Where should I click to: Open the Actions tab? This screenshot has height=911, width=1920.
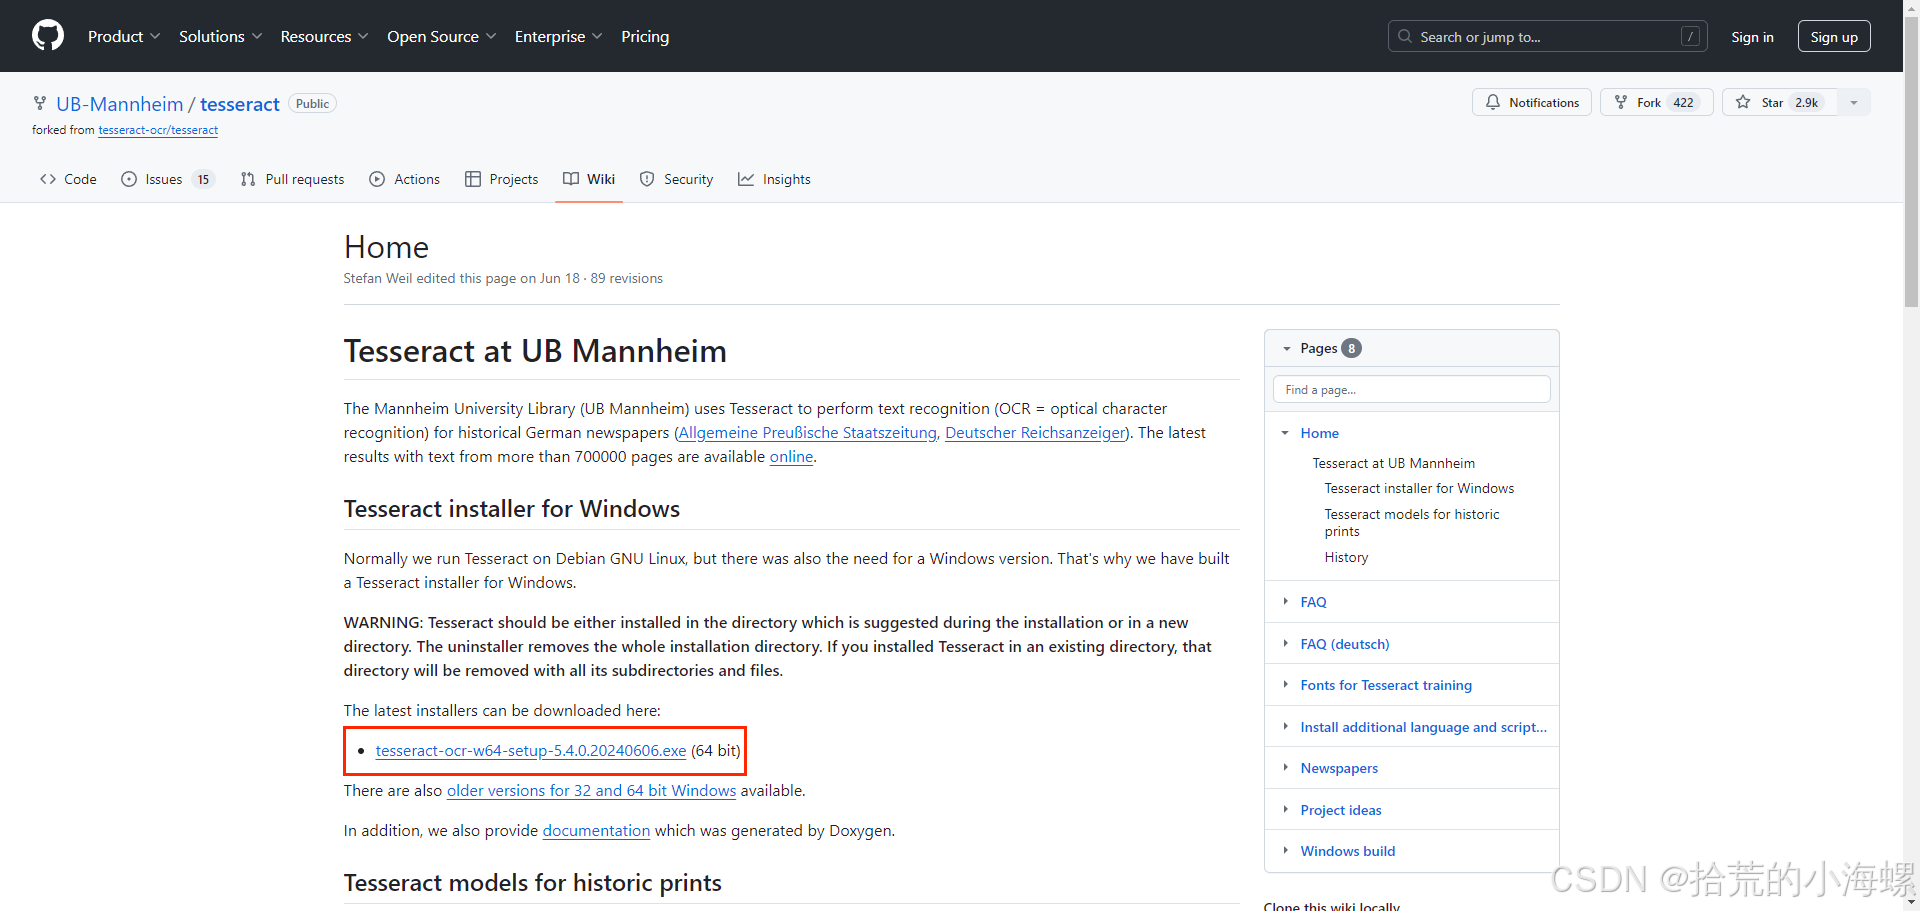[x=404, y=180]
